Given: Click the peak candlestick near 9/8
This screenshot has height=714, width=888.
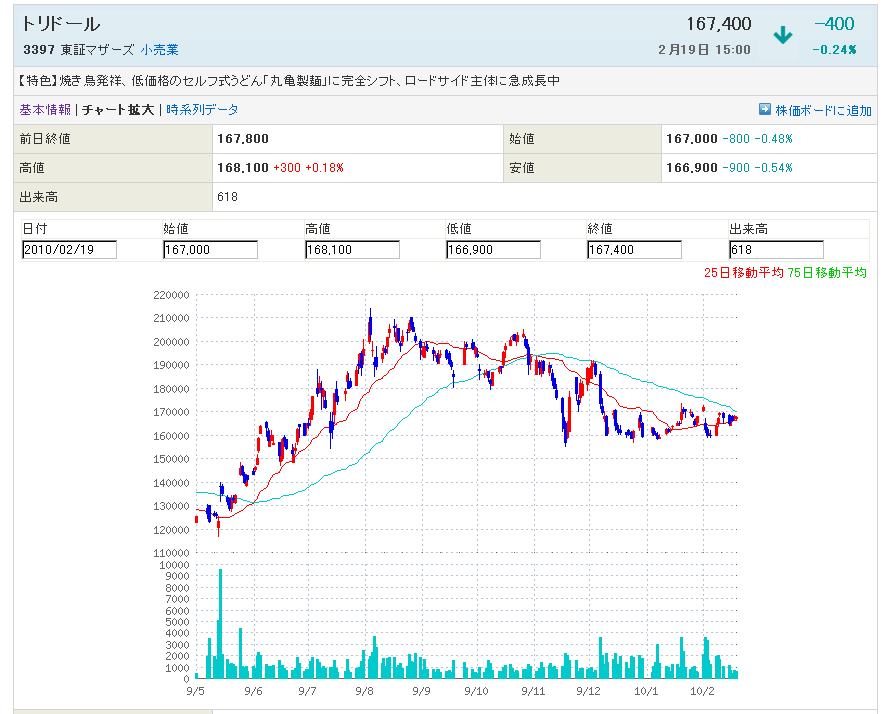Looking at the screenshot, I should click(370, 325).
